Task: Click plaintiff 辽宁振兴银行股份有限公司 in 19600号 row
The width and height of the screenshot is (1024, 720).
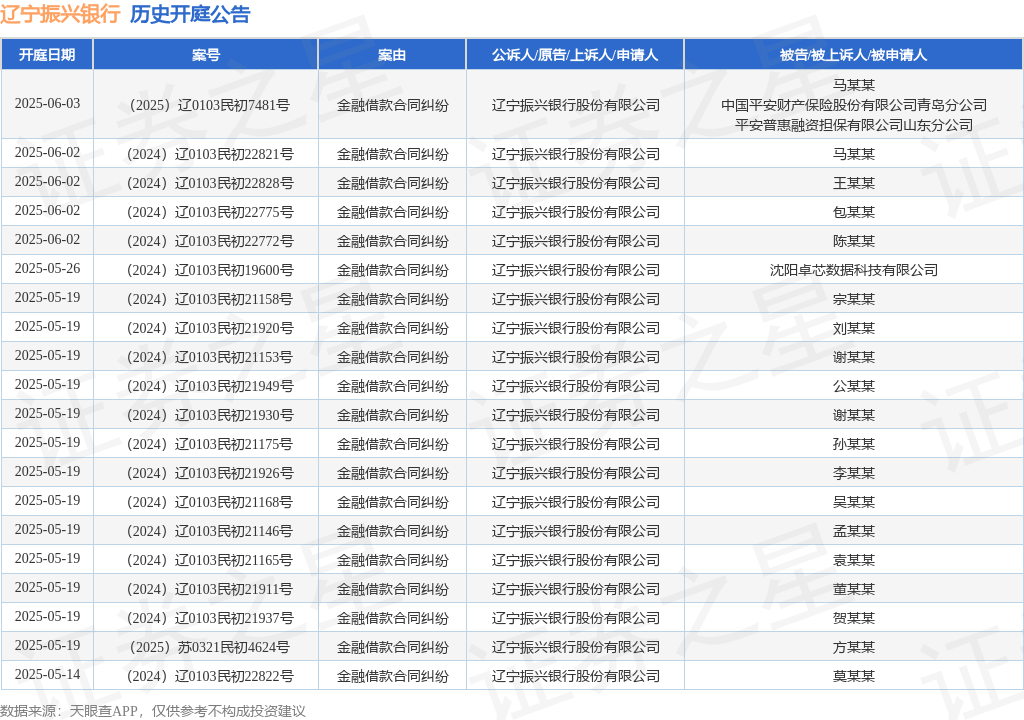Action: (575, 270)
